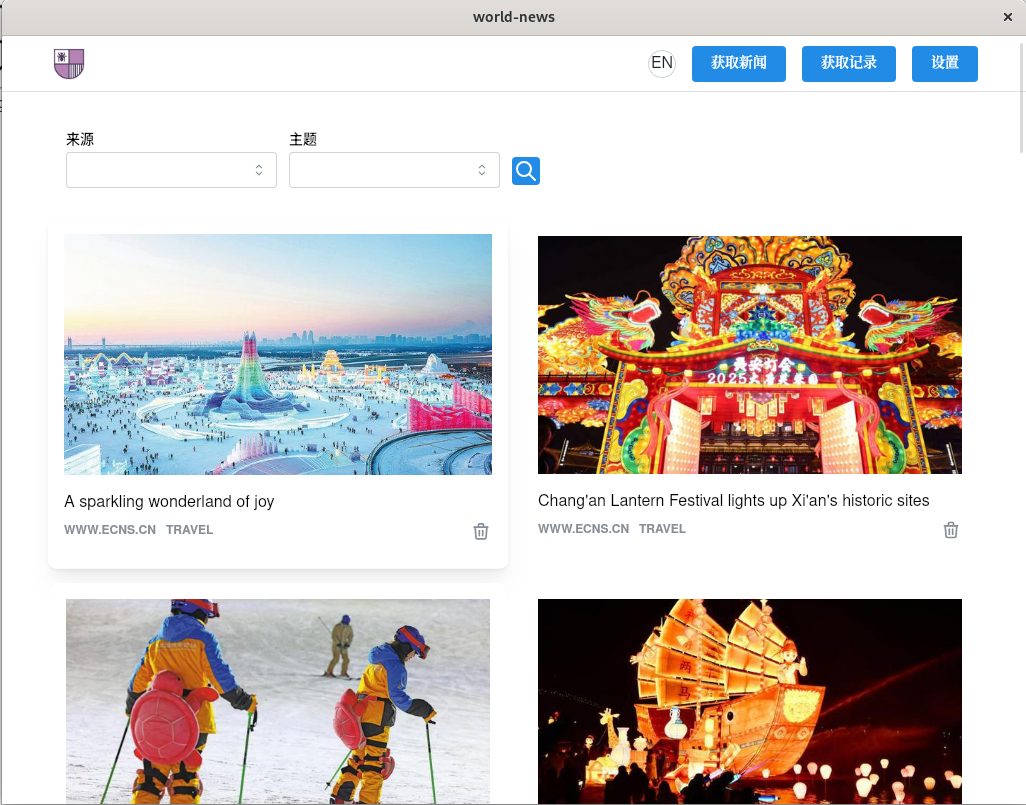Click the blue magnifier search icon

(x=525, y=171)
